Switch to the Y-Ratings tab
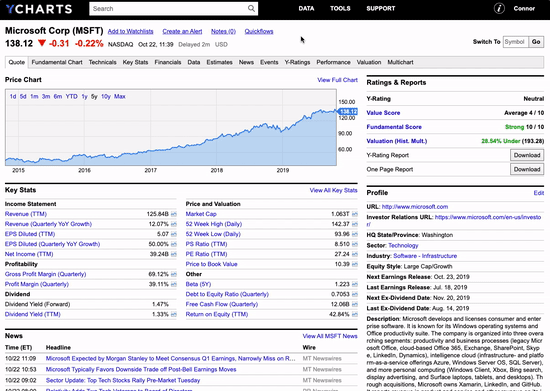Screen dimensions: 550x391 (x=297, y=62)
